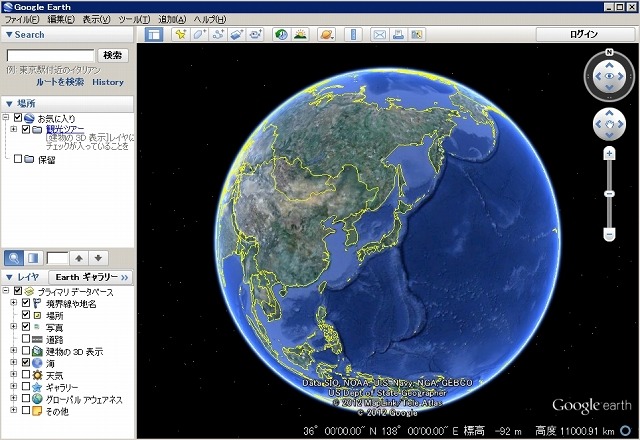
Task: Open the 編集 menu
Action: [61, 19]
